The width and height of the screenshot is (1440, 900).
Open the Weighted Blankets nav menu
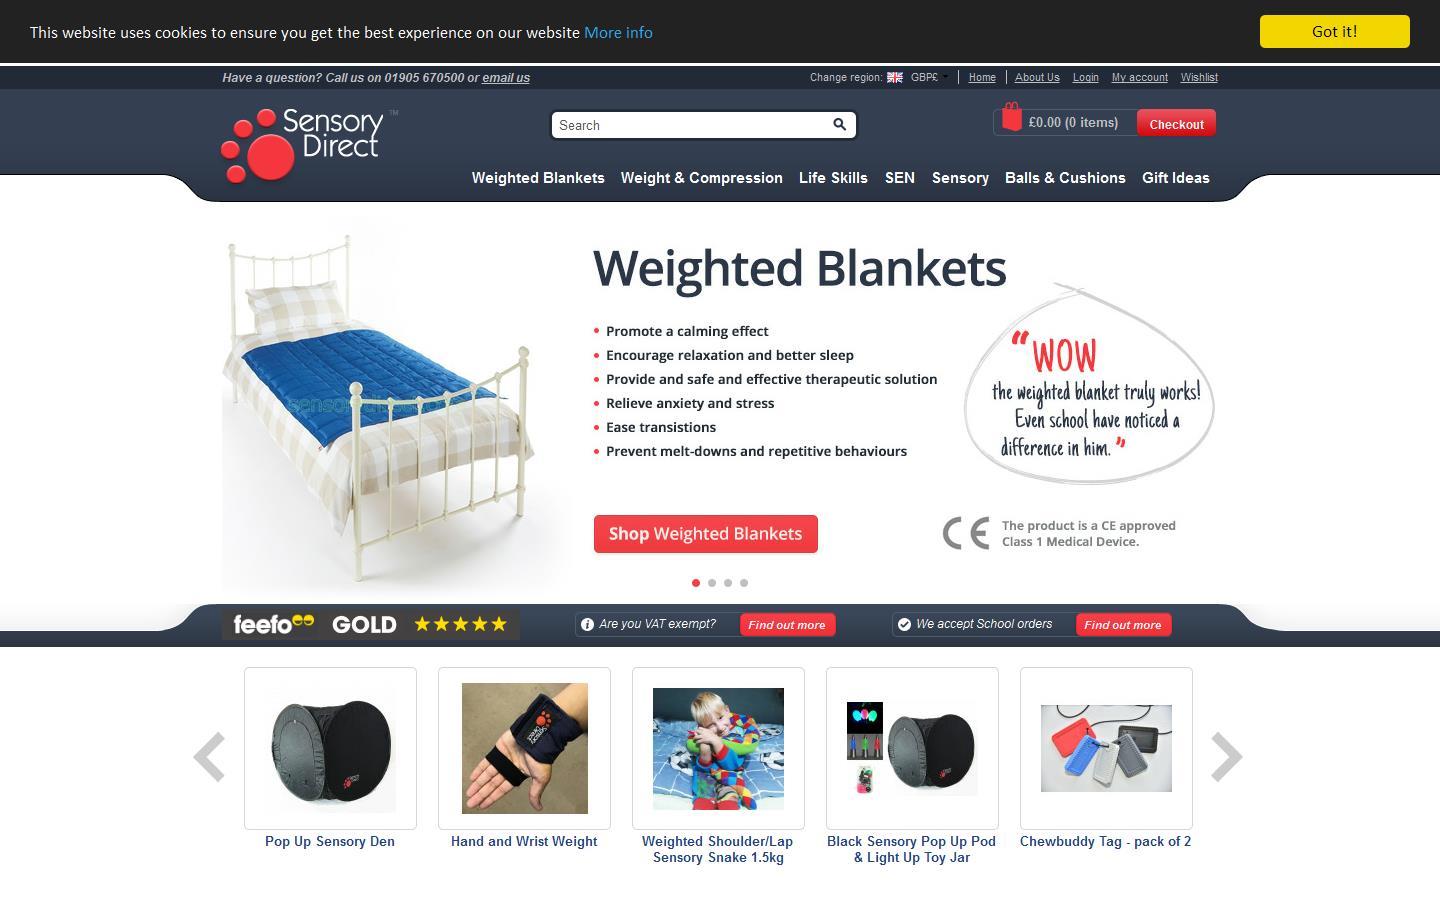(x=538, y=178)
